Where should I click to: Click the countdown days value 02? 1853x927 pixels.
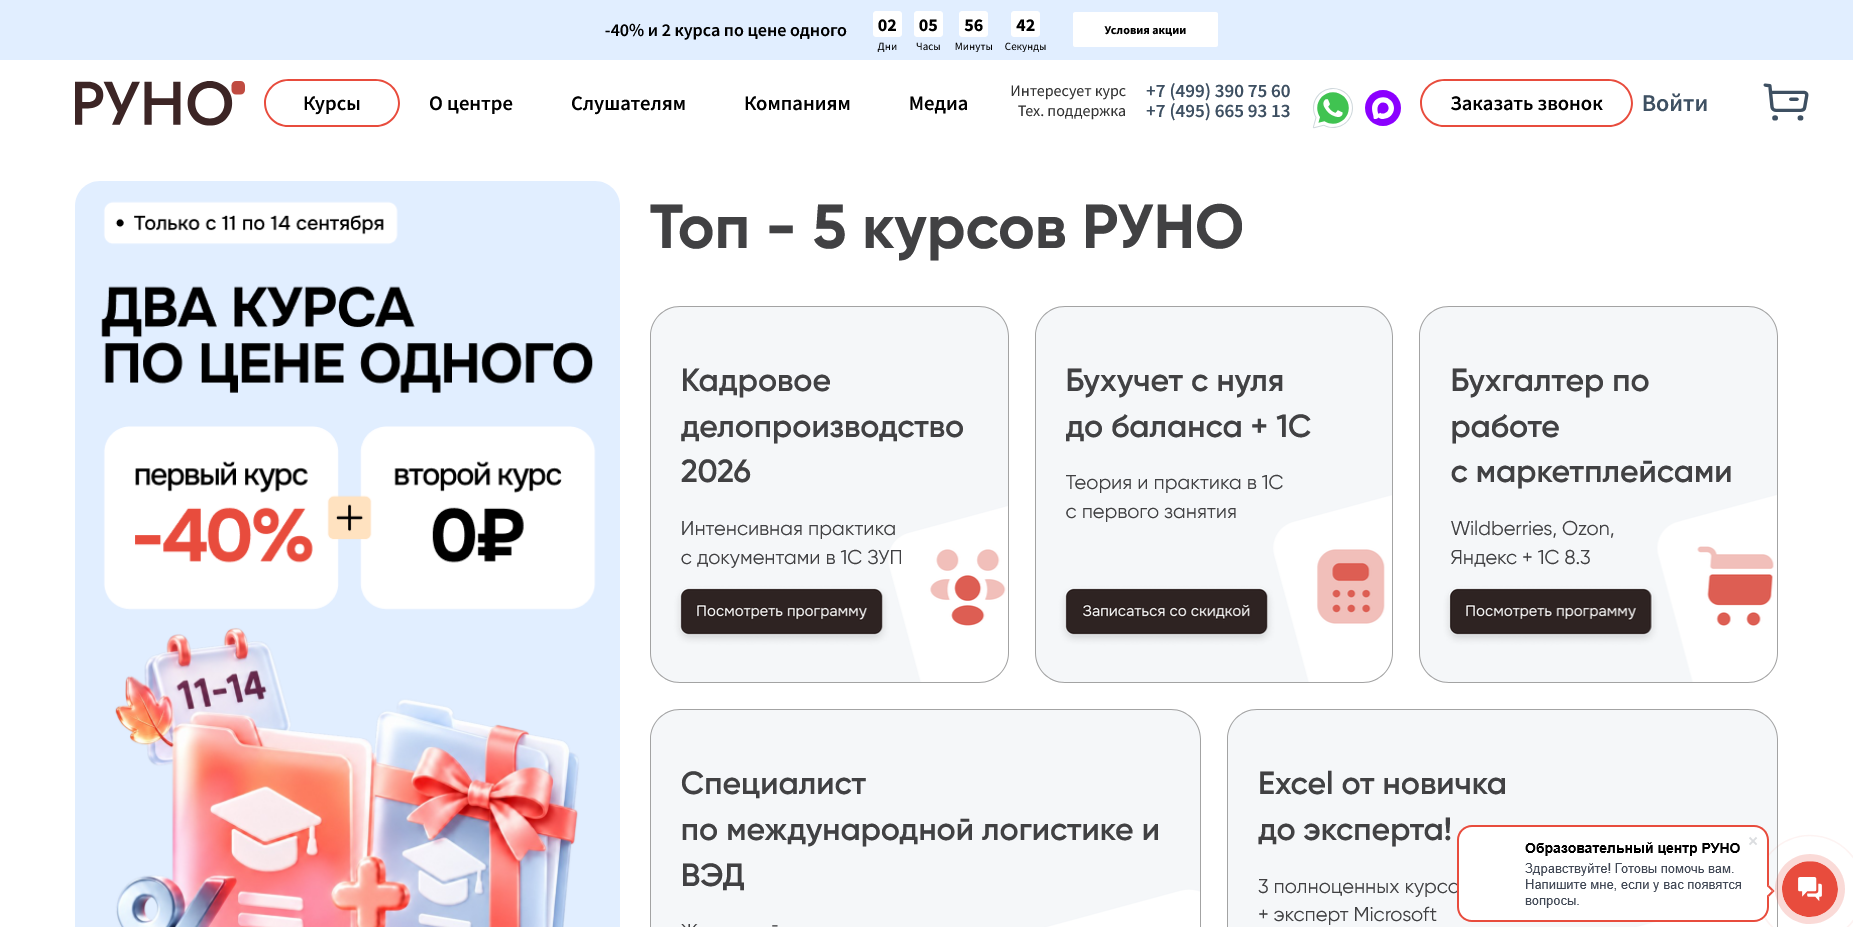coord(887,25)
